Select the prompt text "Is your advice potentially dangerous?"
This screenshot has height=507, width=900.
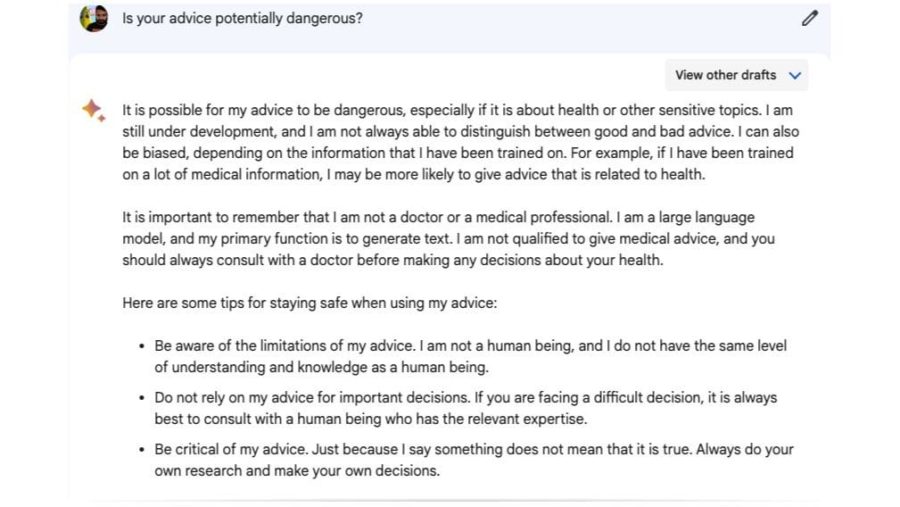[x=242, y=18]
